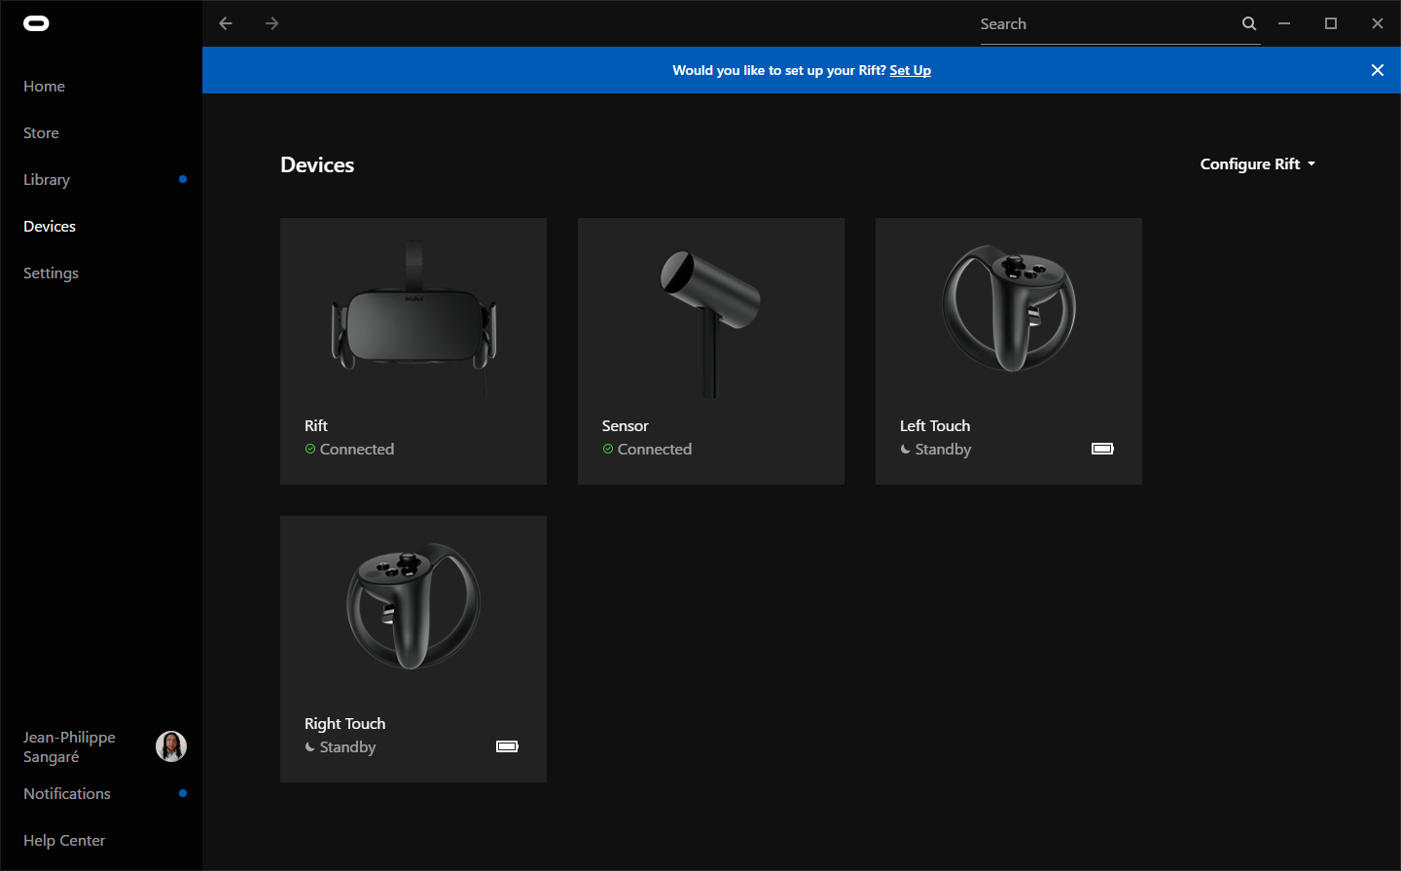Maximize the Oculus window
This screenshot has height=871, width=1401.
1331,23
